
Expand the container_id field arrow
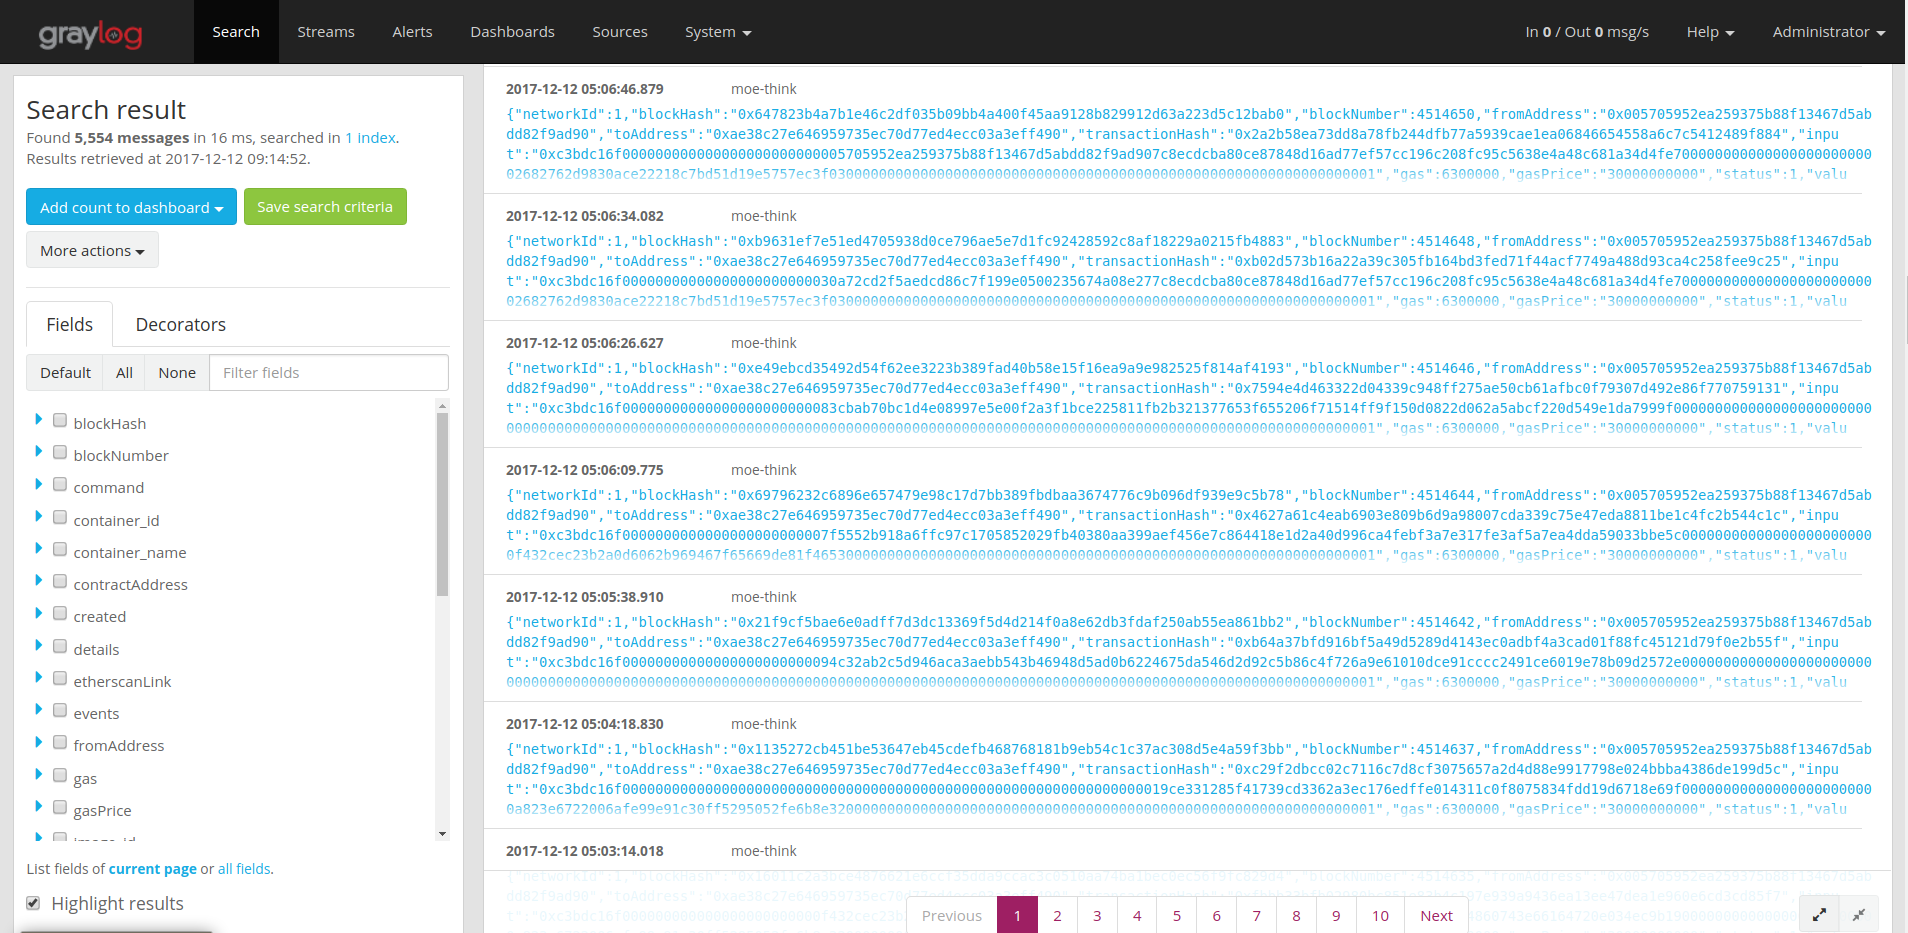pos(38,517)
